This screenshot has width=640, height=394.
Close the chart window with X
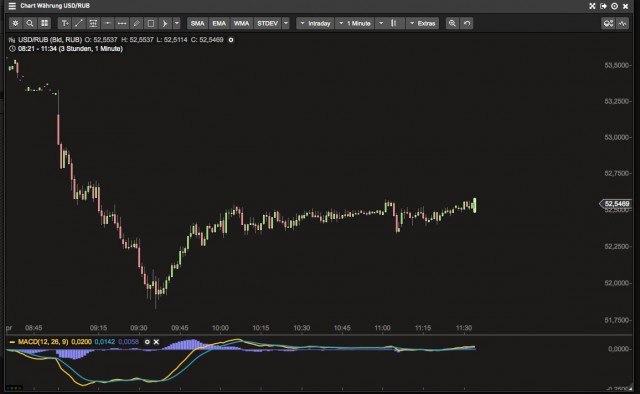coord(625,6)
